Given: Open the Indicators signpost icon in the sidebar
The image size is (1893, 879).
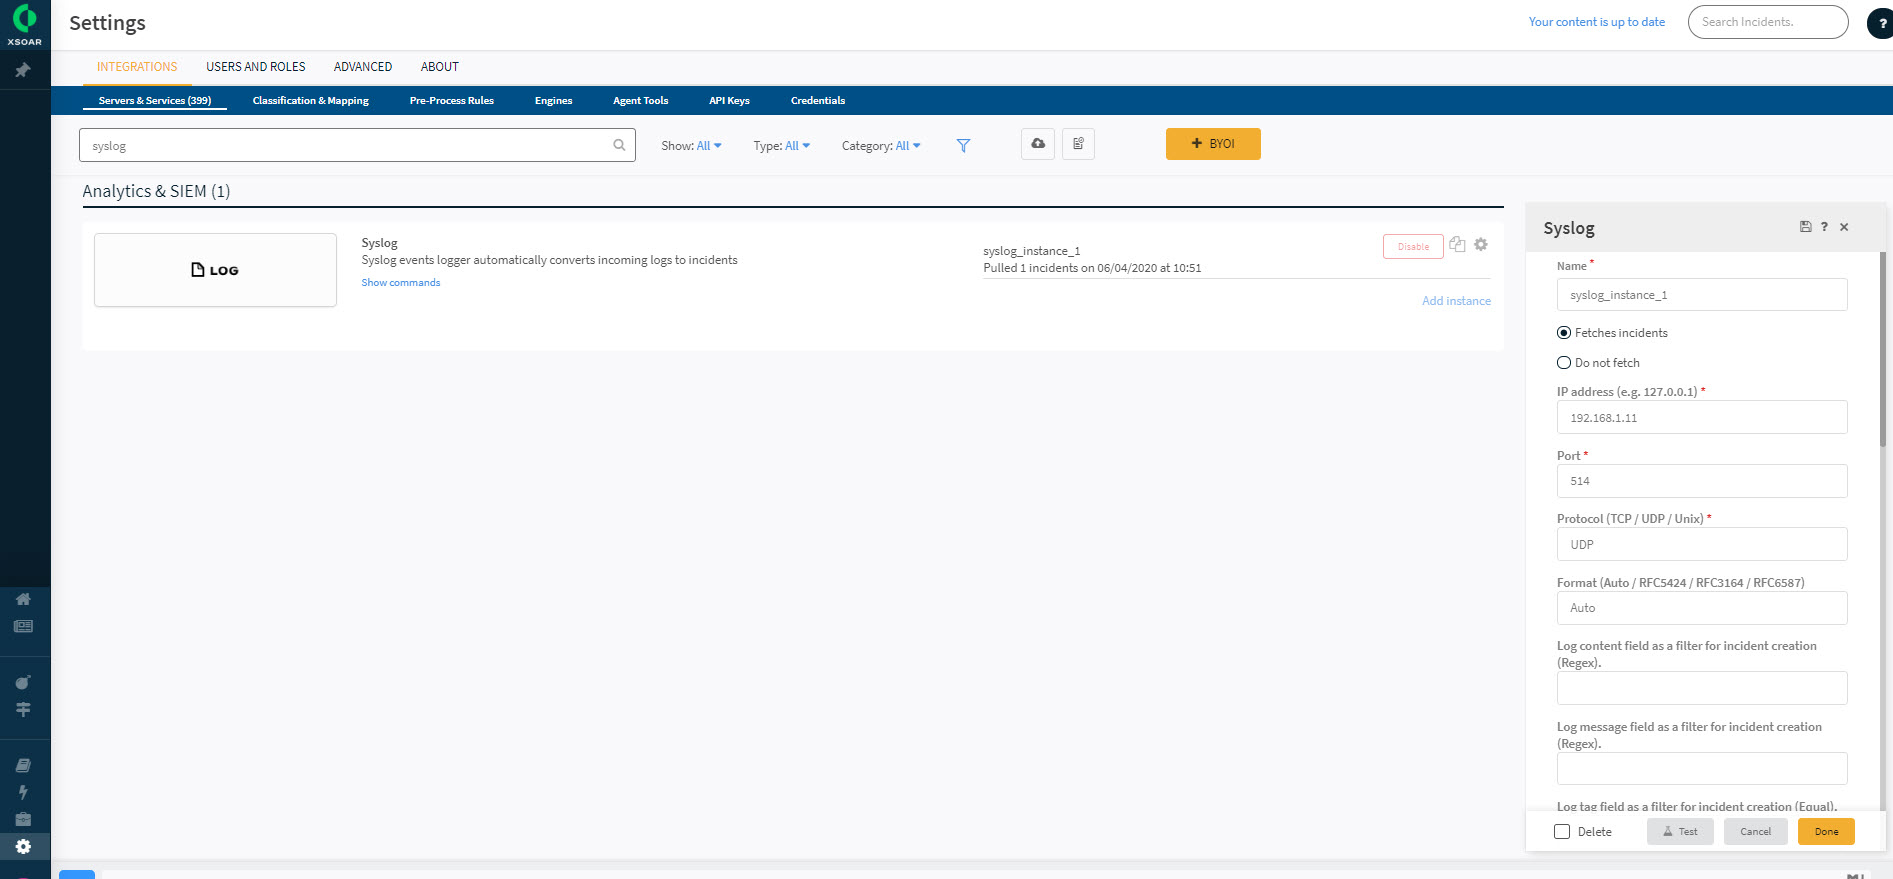Looking at the screenshot, I should point(23,709).
